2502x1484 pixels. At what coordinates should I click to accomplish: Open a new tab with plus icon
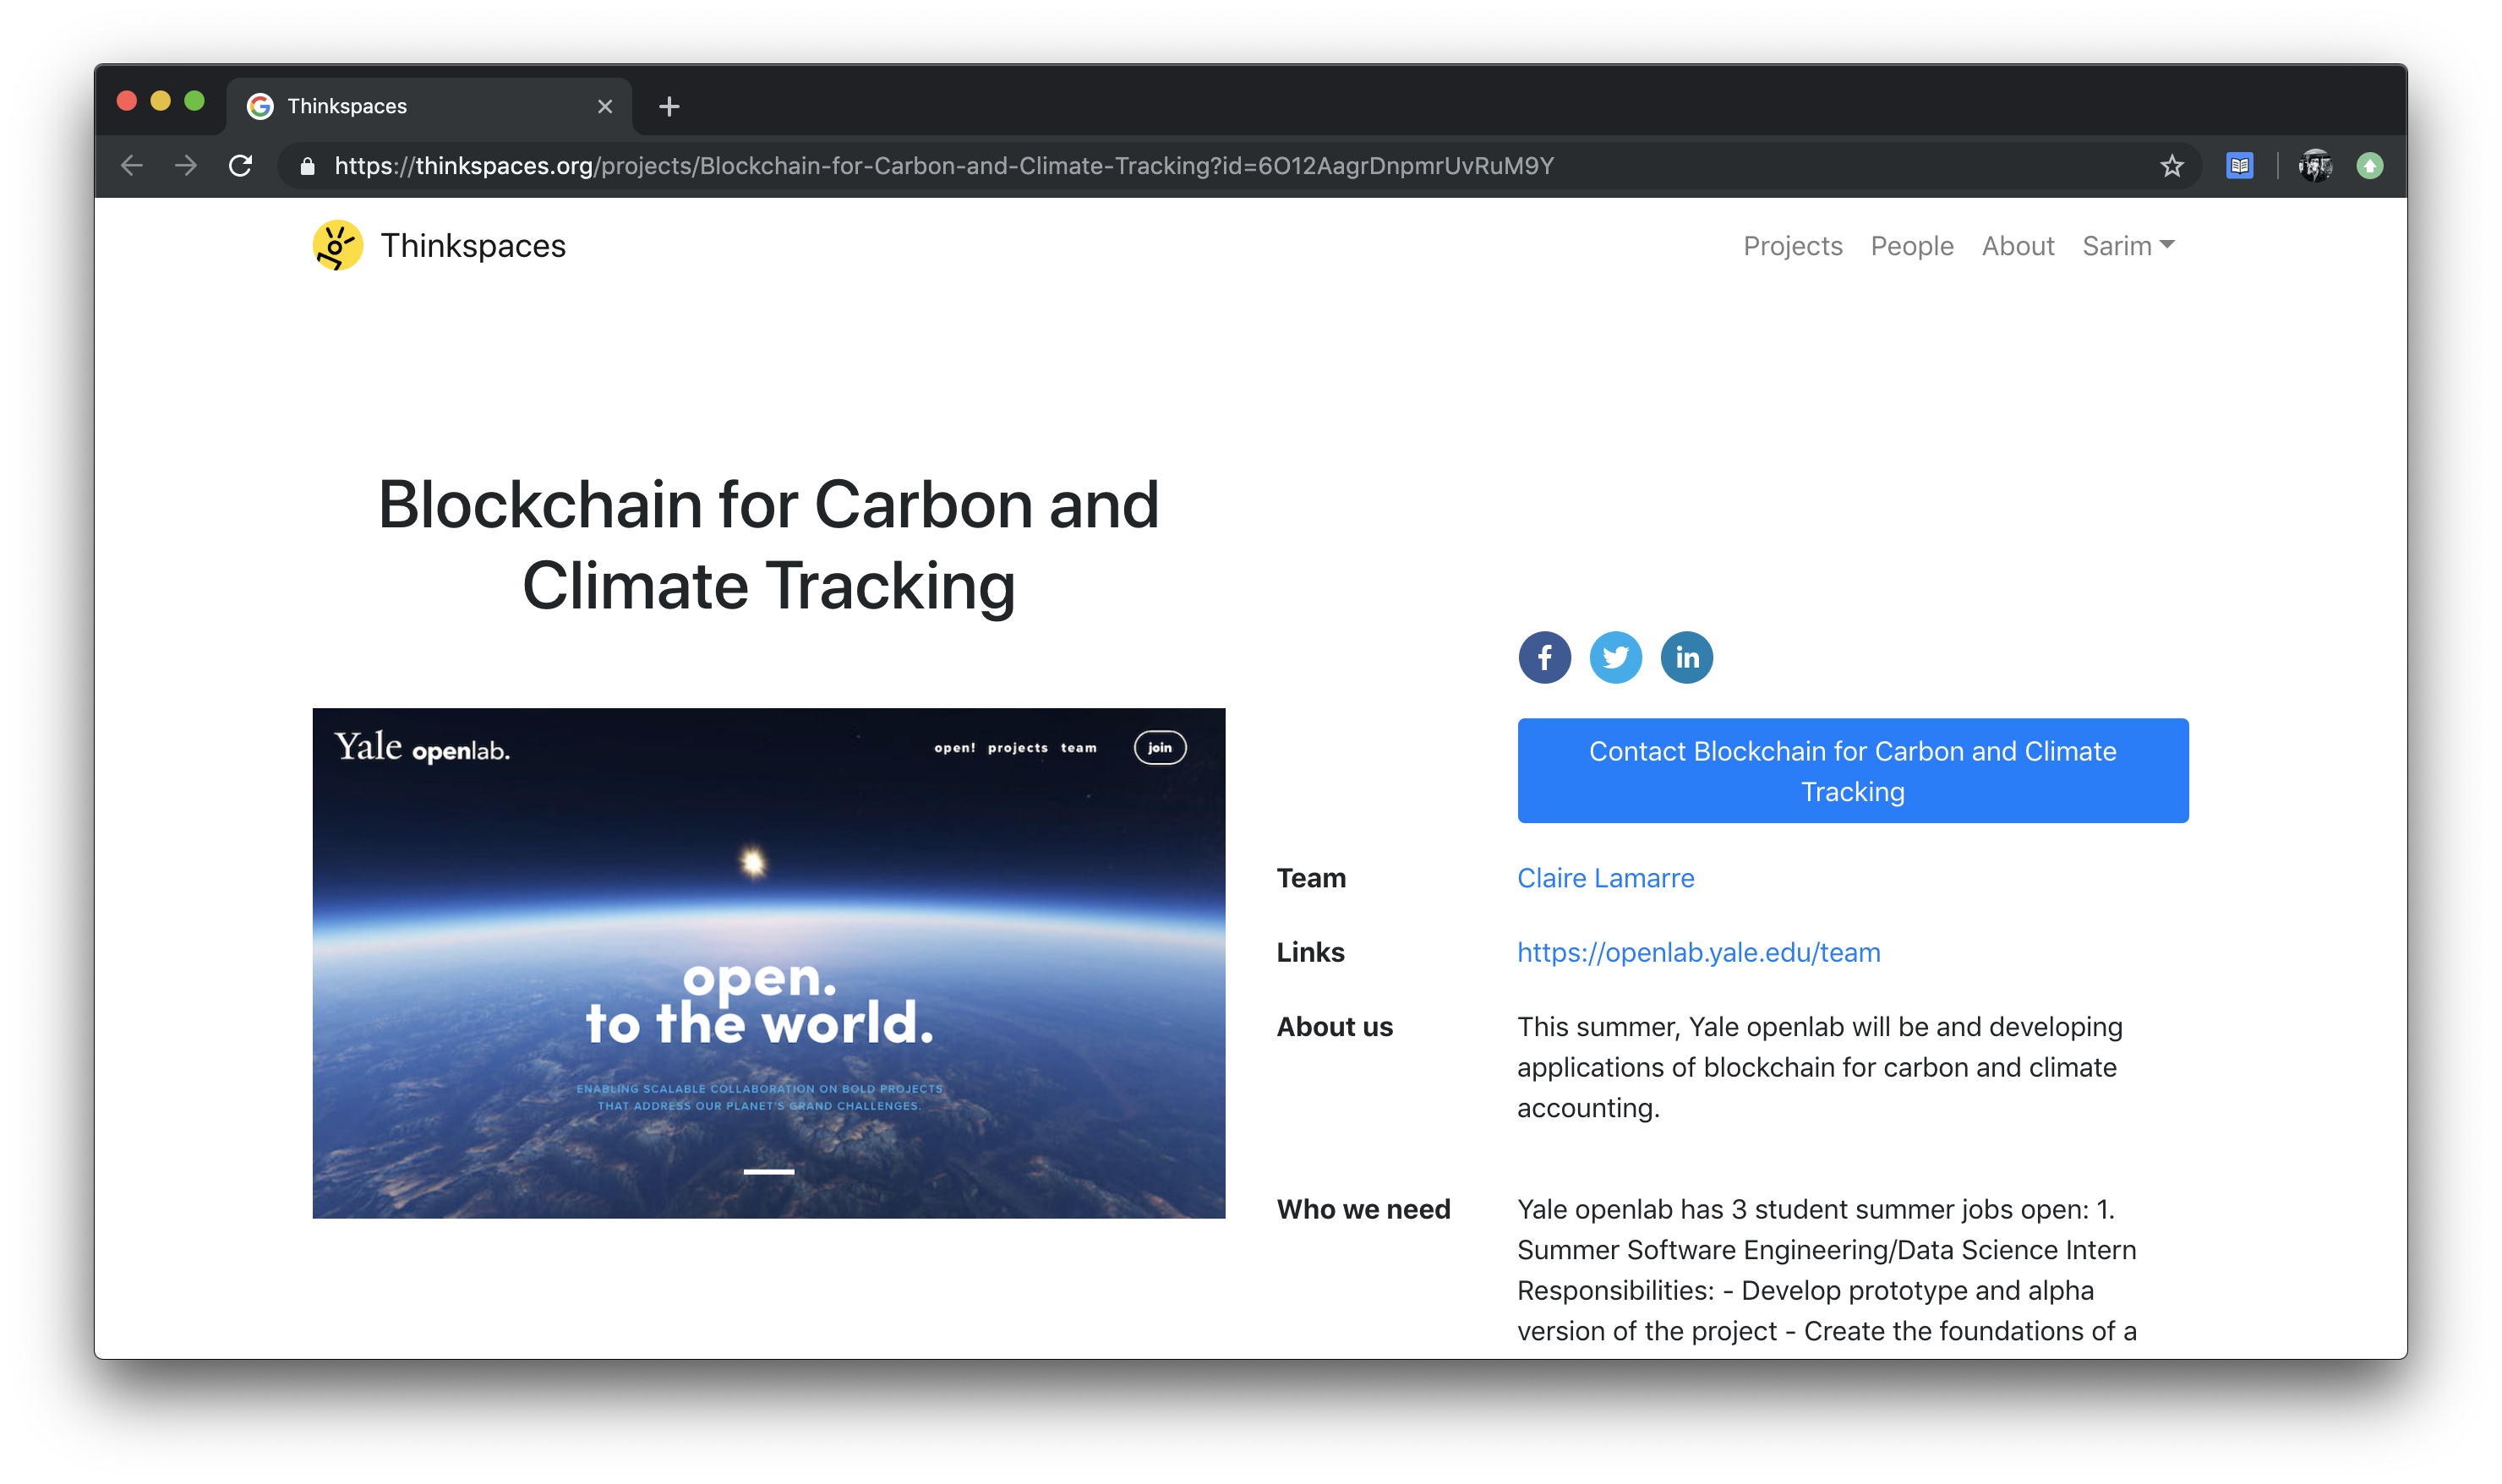(669, 106)
